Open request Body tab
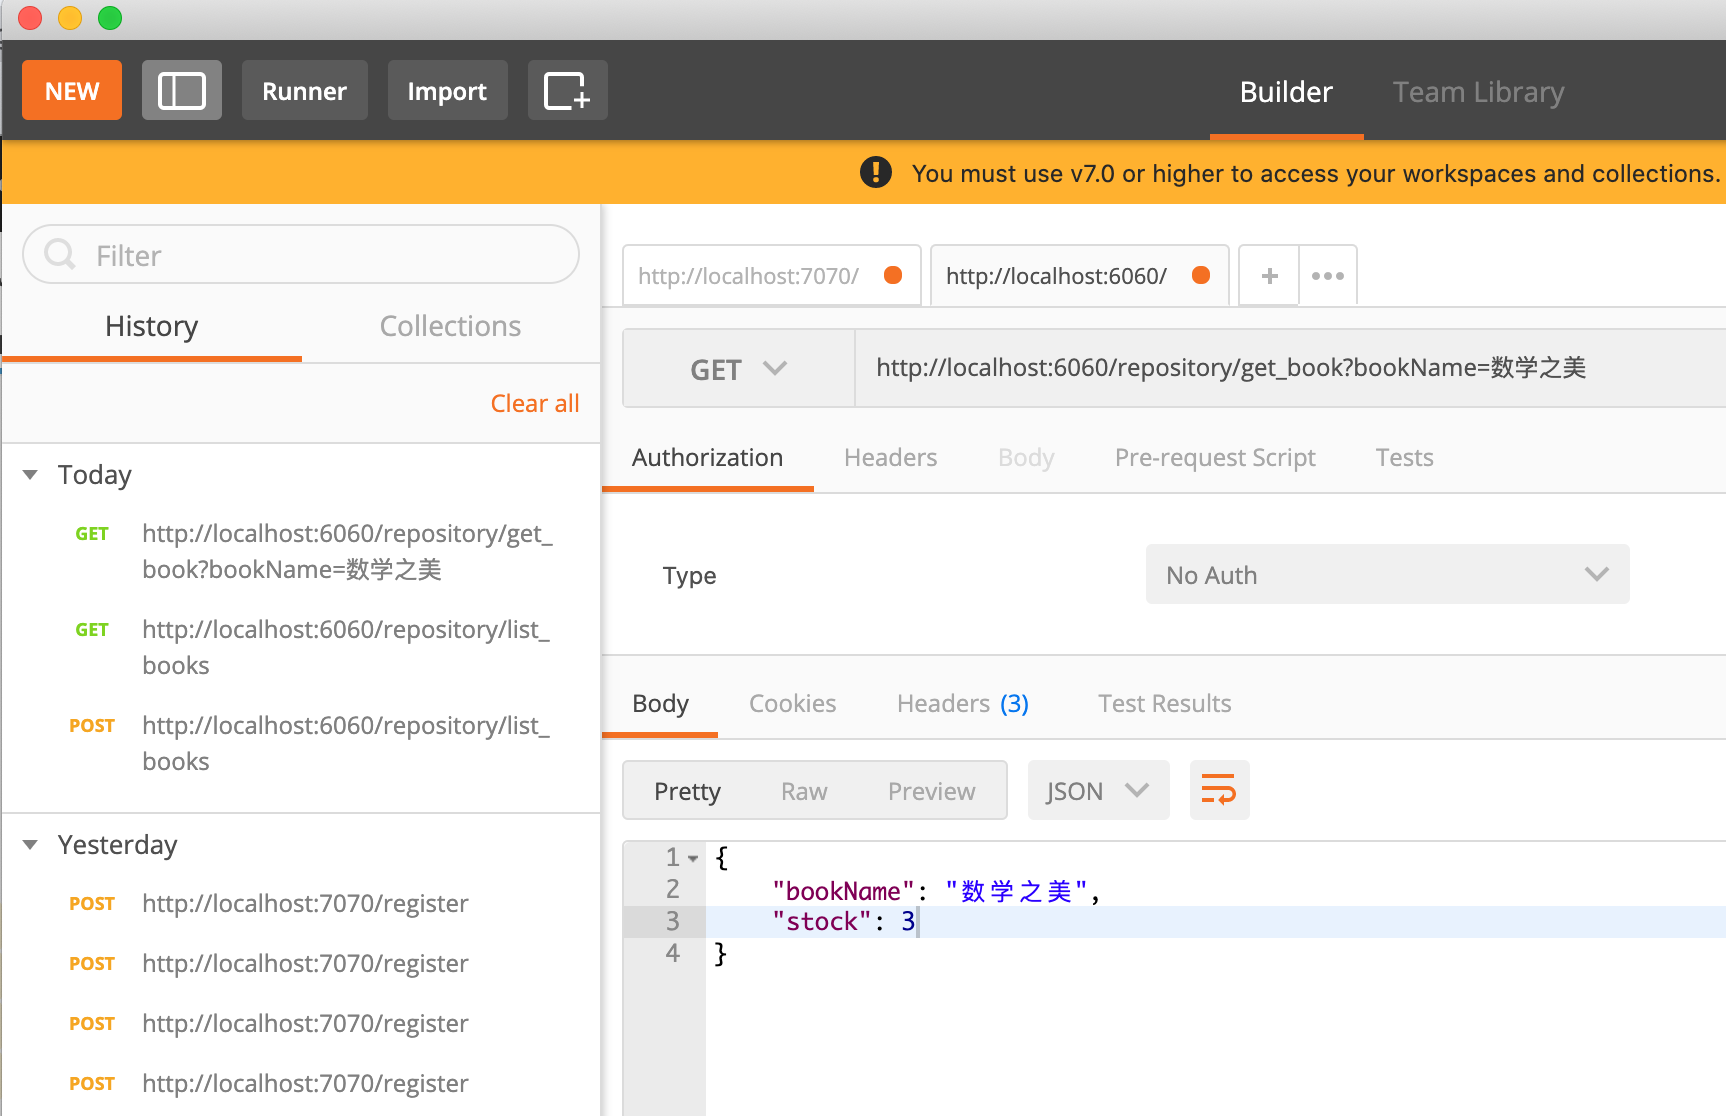This screenshot has width=1726, height=1116. (1026, 457)
